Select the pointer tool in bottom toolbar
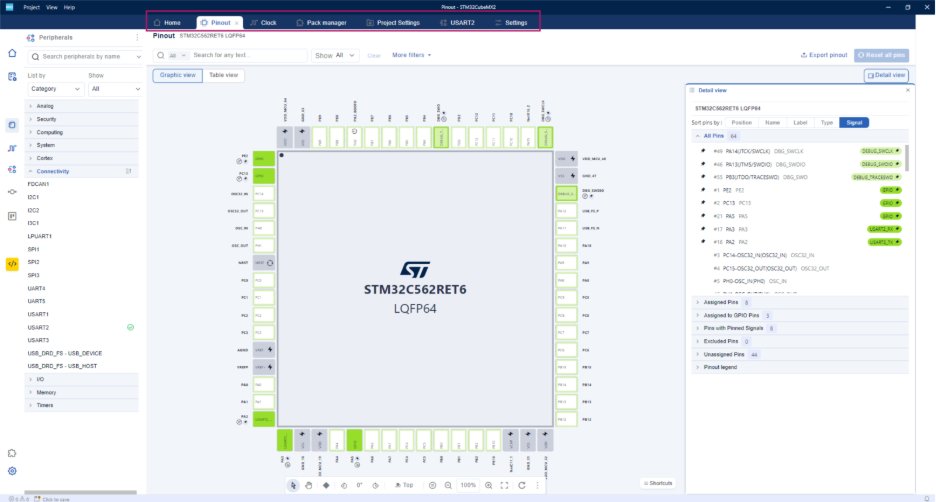 [x=293, y=485]
